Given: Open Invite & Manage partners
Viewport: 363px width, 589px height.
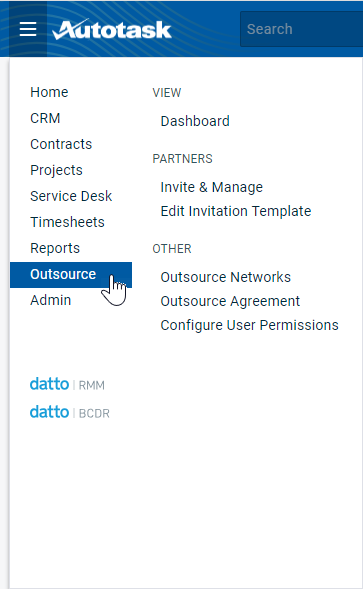Looking at the screenshot, I should (212, 187).
